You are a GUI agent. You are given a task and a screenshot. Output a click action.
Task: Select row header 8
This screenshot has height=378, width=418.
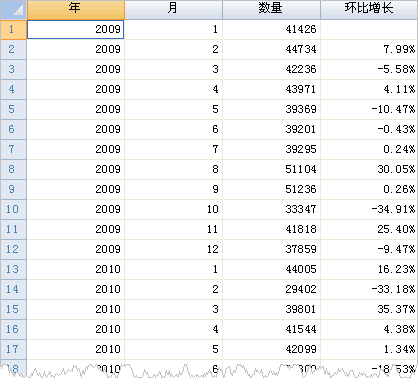point(13,170)
